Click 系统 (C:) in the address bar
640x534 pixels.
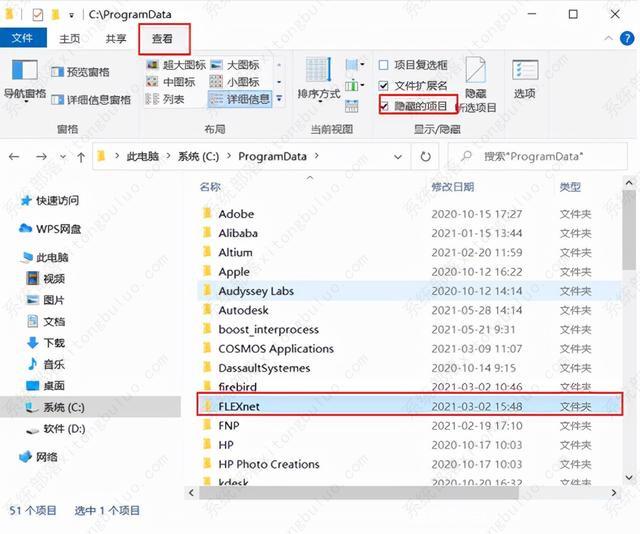coord(198,156)
